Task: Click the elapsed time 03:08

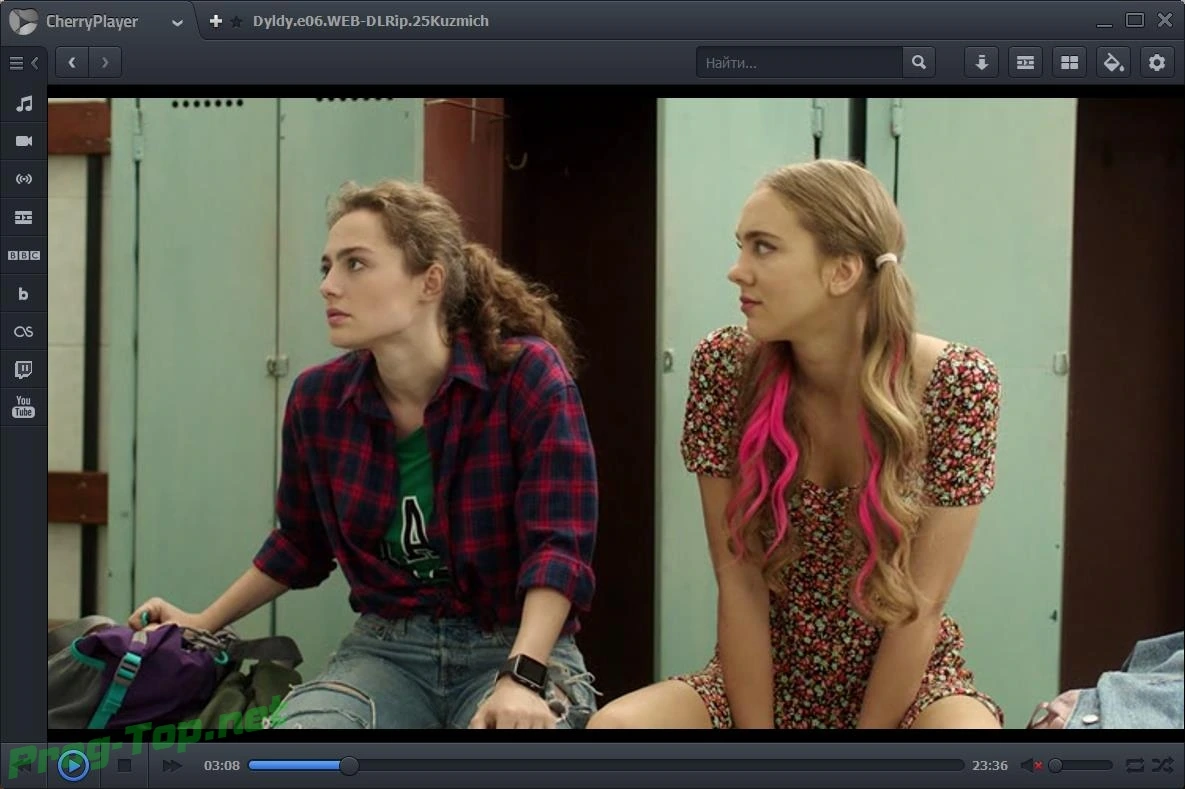Action: 221,766
